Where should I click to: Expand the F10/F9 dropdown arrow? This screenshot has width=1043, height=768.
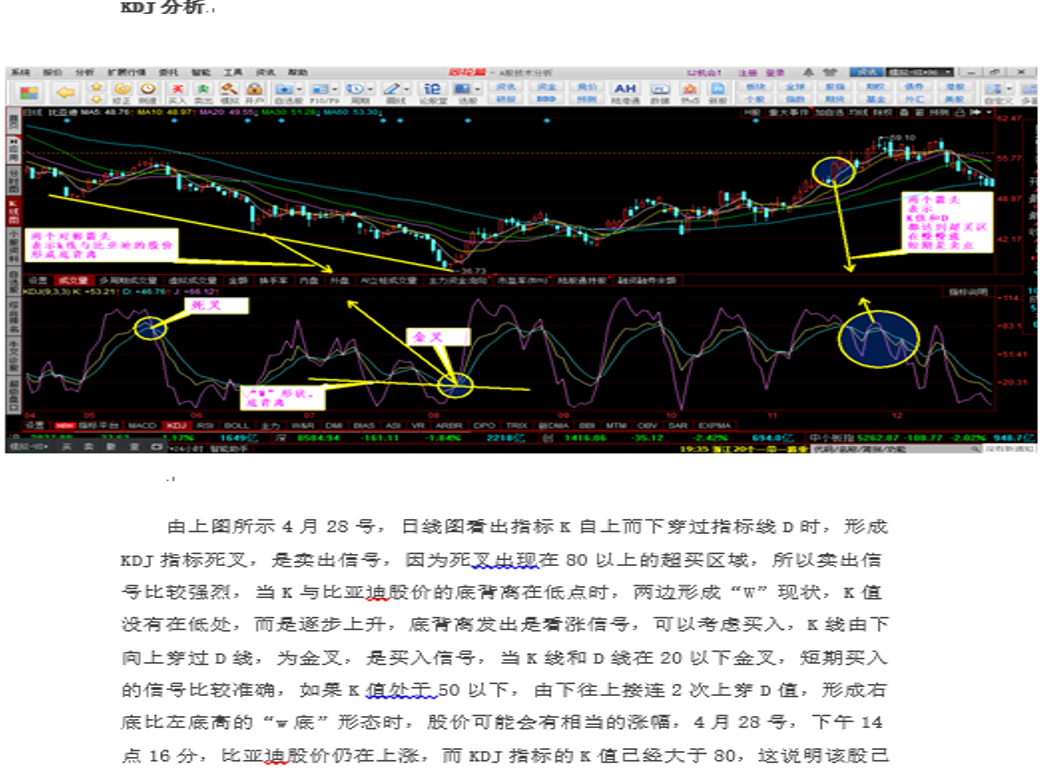coord(335,89)
